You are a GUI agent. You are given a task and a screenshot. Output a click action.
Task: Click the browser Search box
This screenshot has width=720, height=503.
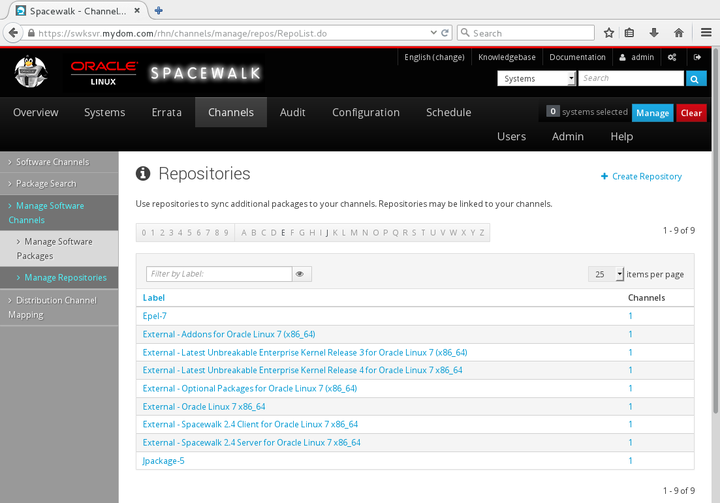point(526,33)
